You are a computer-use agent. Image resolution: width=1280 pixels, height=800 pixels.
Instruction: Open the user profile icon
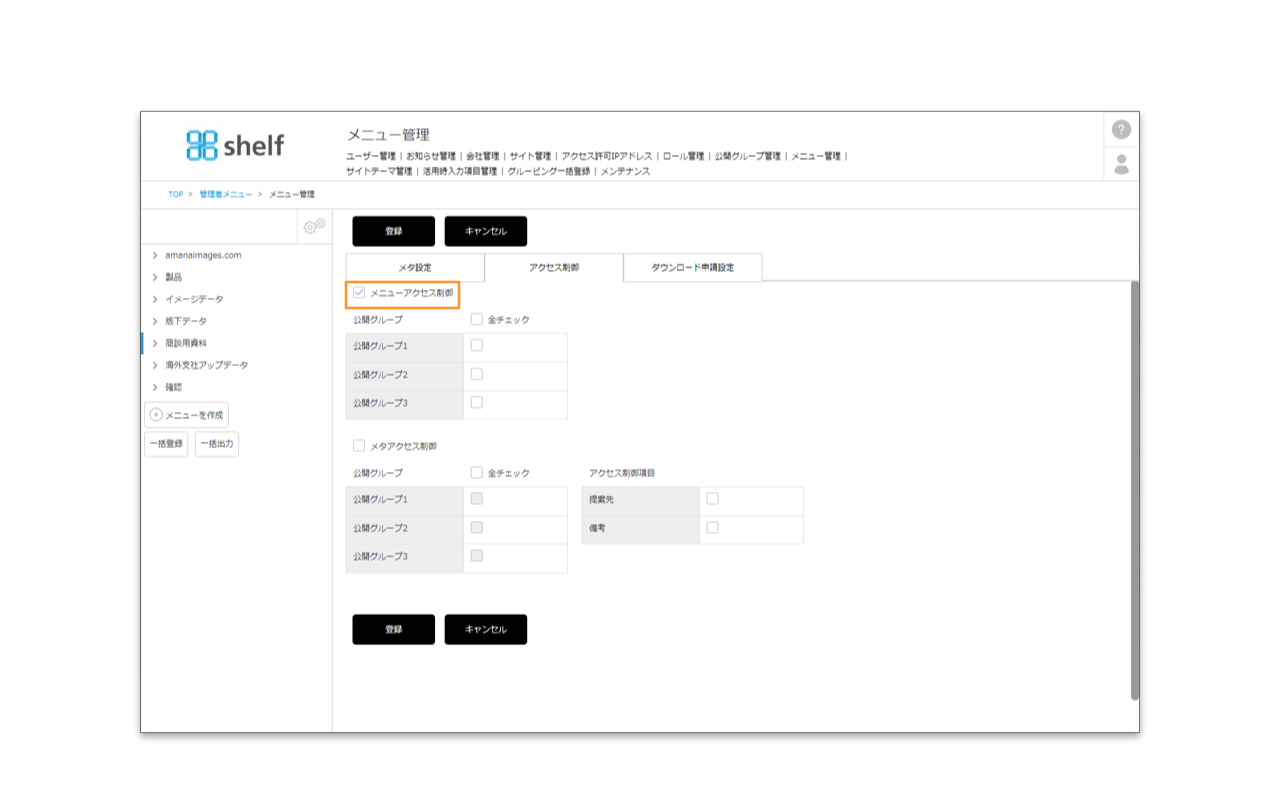(1121, 164)
